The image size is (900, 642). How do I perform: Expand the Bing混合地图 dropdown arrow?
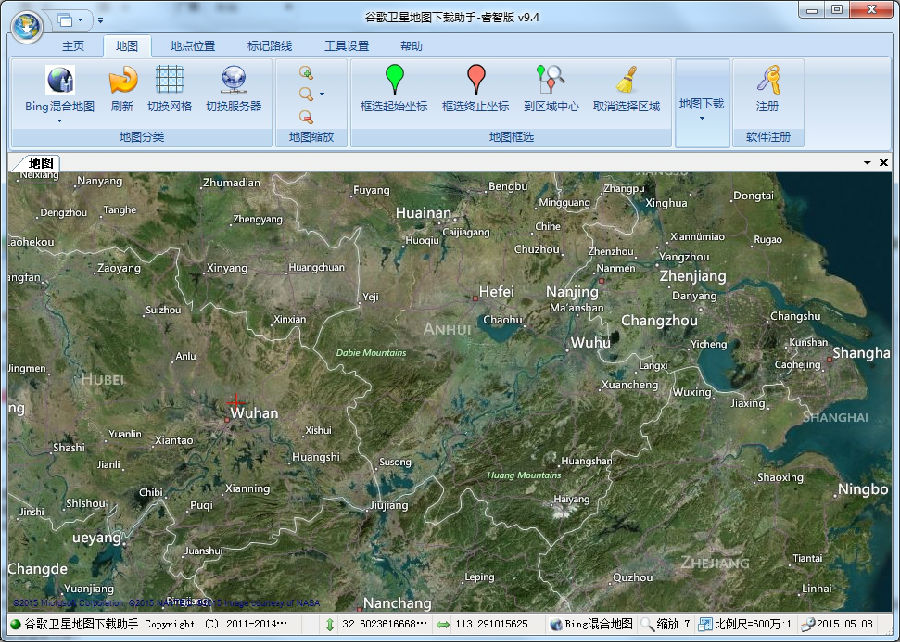click(x=59, y=121)
